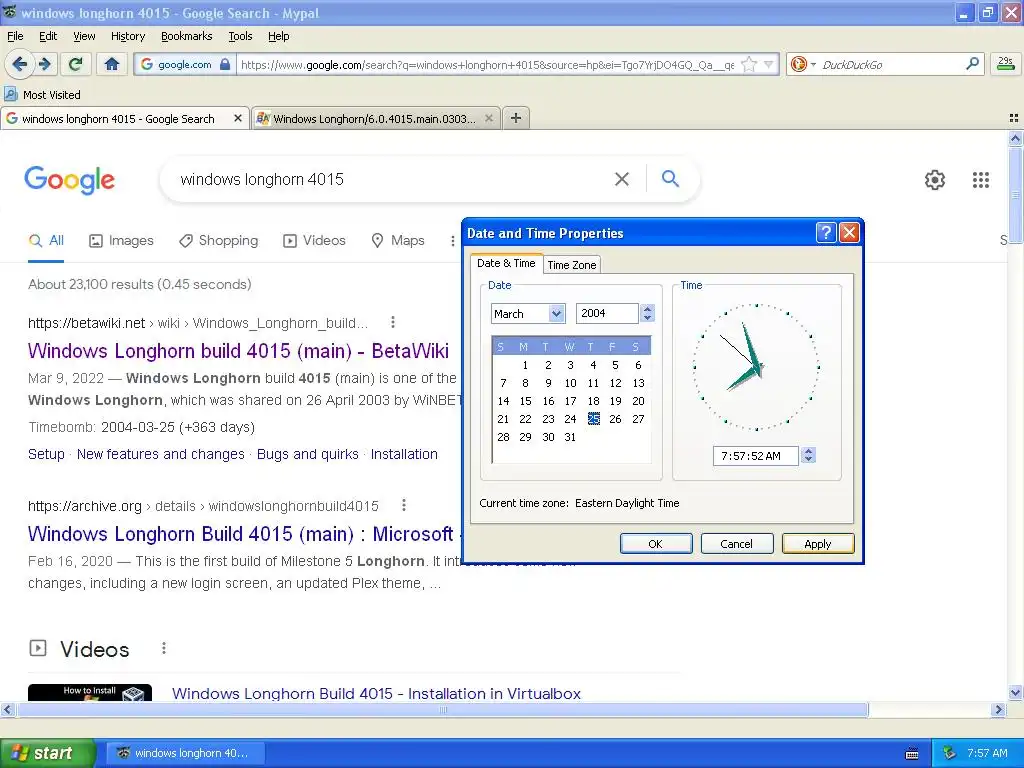This screenshot has height=768, width=1024.
Task: Open the Tools menu
Action: (x=240, y=36)
